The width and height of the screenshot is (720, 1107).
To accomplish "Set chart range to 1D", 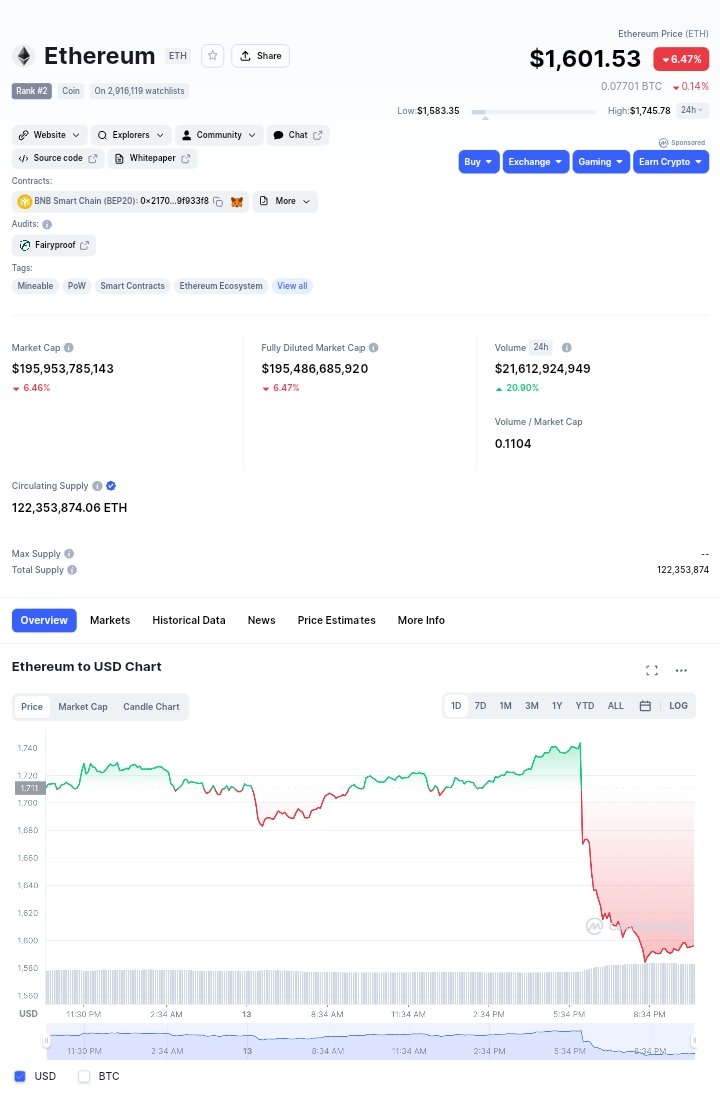I will 456,706.
